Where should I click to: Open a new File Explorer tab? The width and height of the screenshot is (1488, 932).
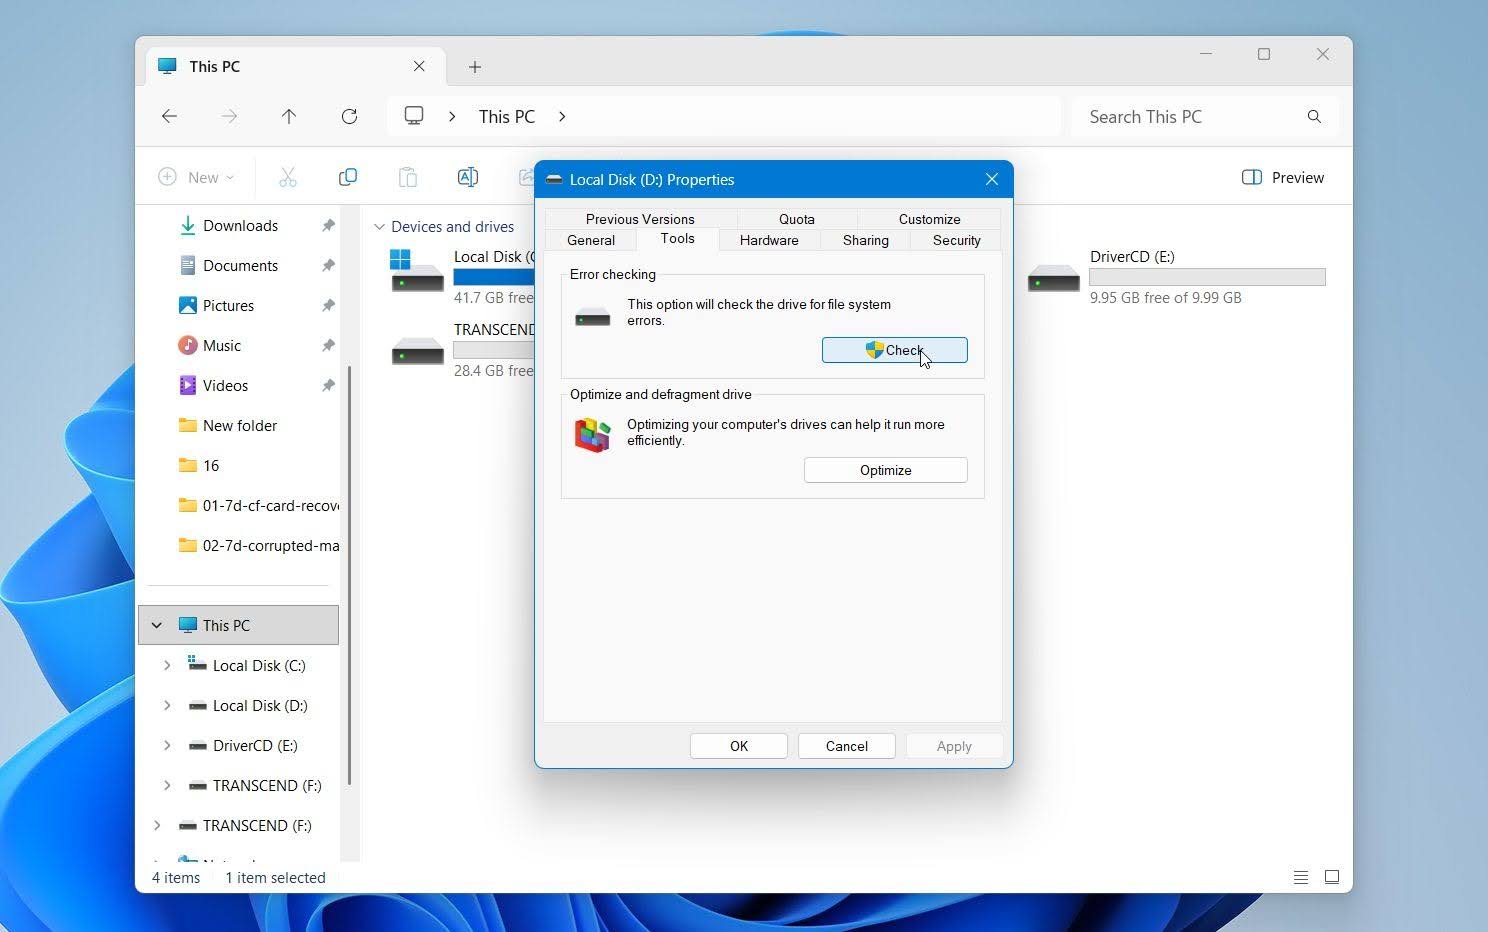pyautogui.click(x=475, y=67)
